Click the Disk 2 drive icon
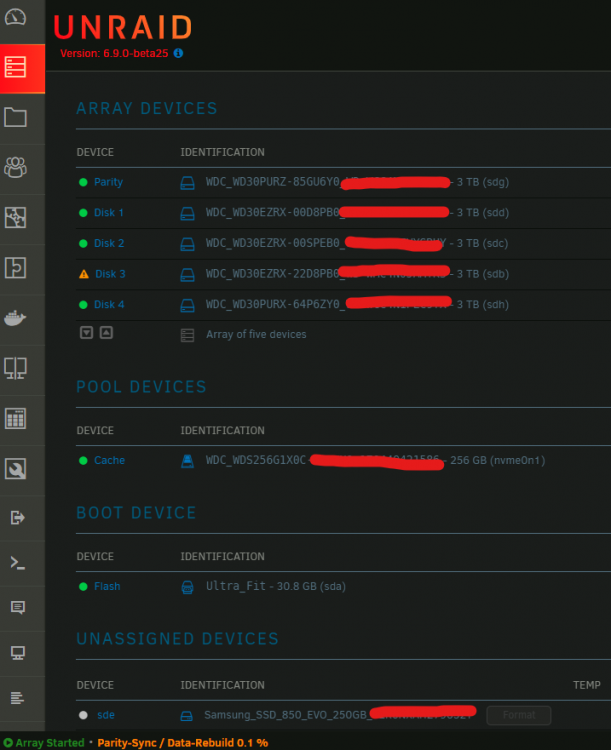Viewport: 611px width, 750px height. click(187, 244)
